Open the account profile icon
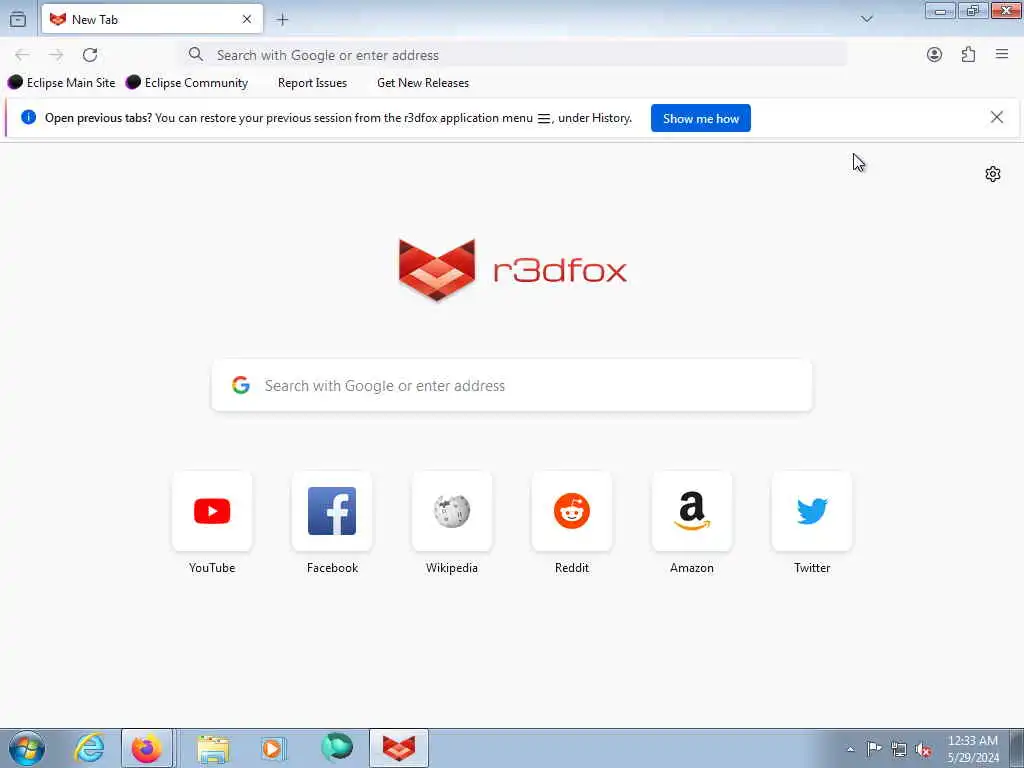The height and width of the screenshot is (768, 1024). coord(935,55)
